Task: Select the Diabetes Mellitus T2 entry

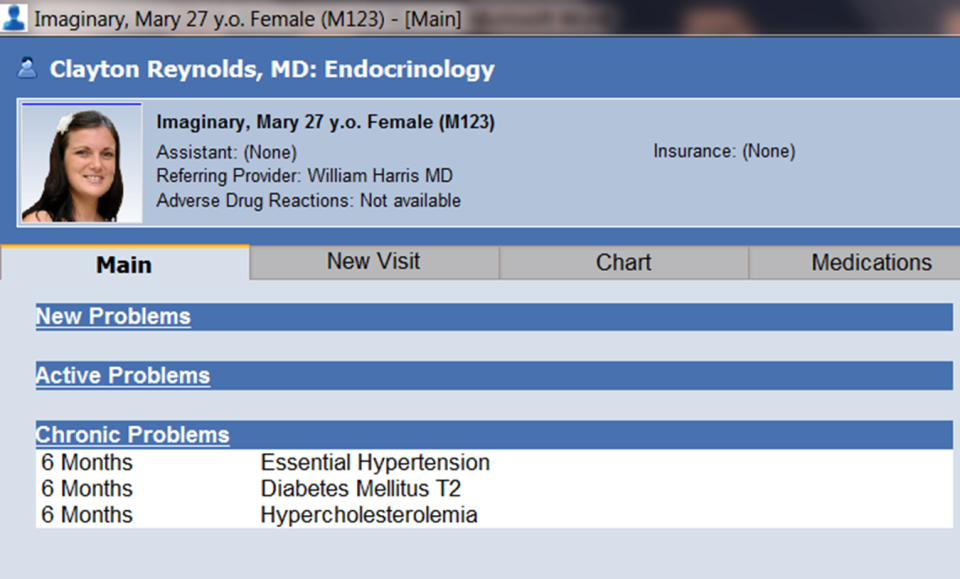Action: point(360,489)
